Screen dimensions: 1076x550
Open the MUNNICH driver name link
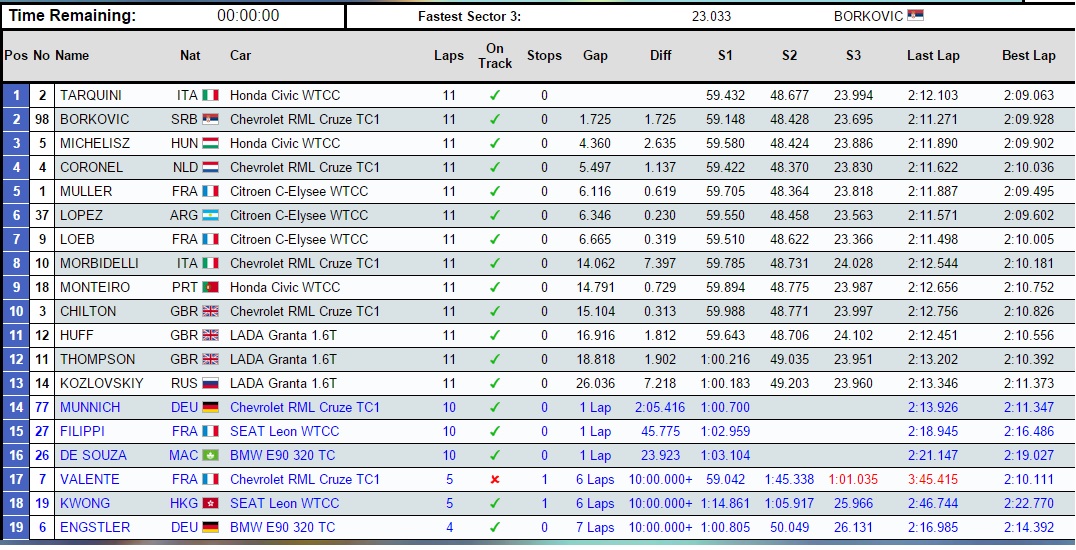(x=90, y=408)
